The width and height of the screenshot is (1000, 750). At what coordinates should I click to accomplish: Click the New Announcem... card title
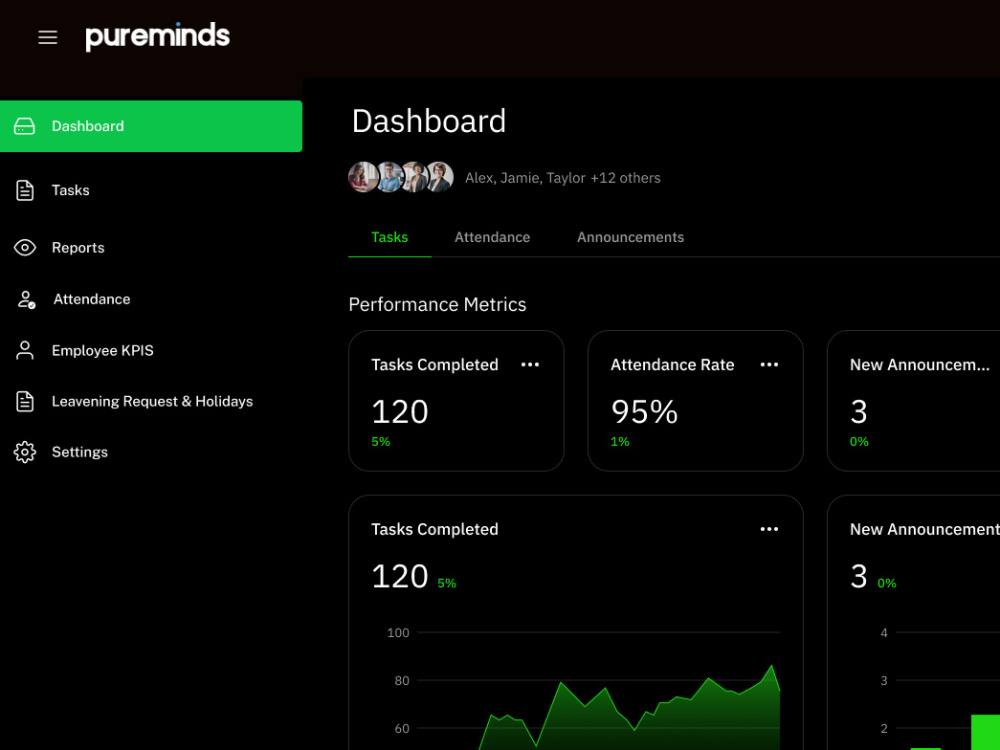pyautogui.click(x=920, y=365)
